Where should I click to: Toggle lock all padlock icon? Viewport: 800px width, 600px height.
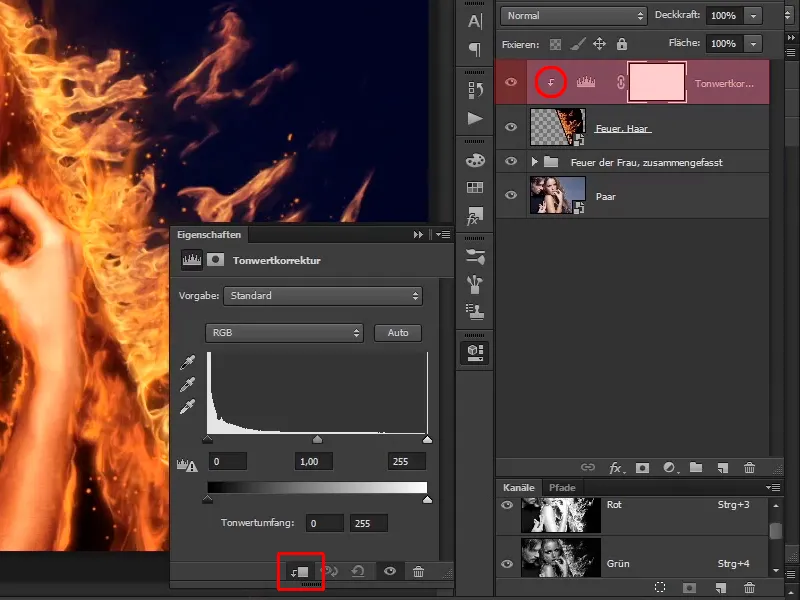[621, 44]
